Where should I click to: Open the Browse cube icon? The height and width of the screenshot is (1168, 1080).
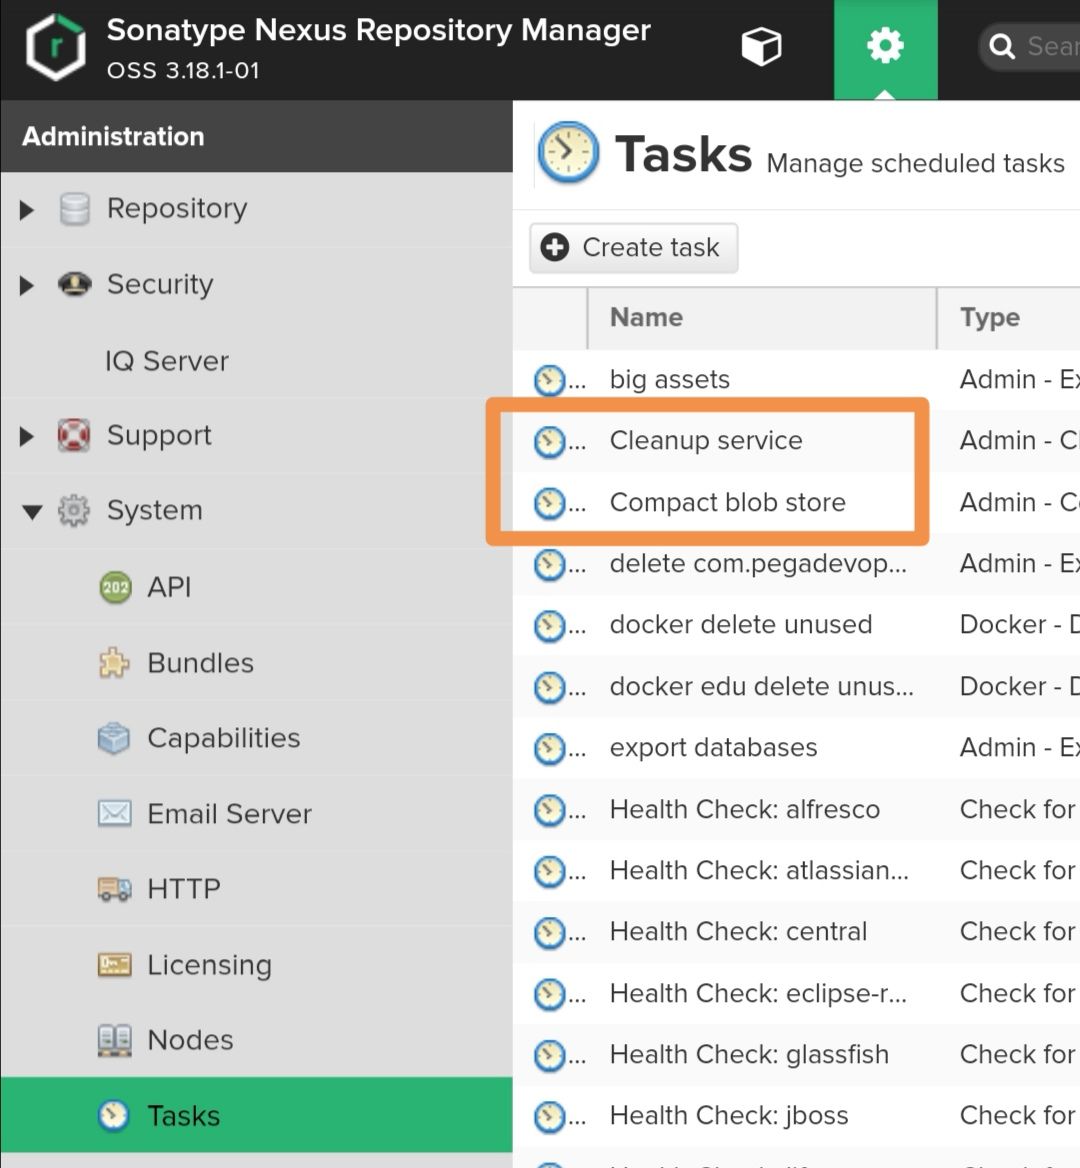click(x=761, y=47)
